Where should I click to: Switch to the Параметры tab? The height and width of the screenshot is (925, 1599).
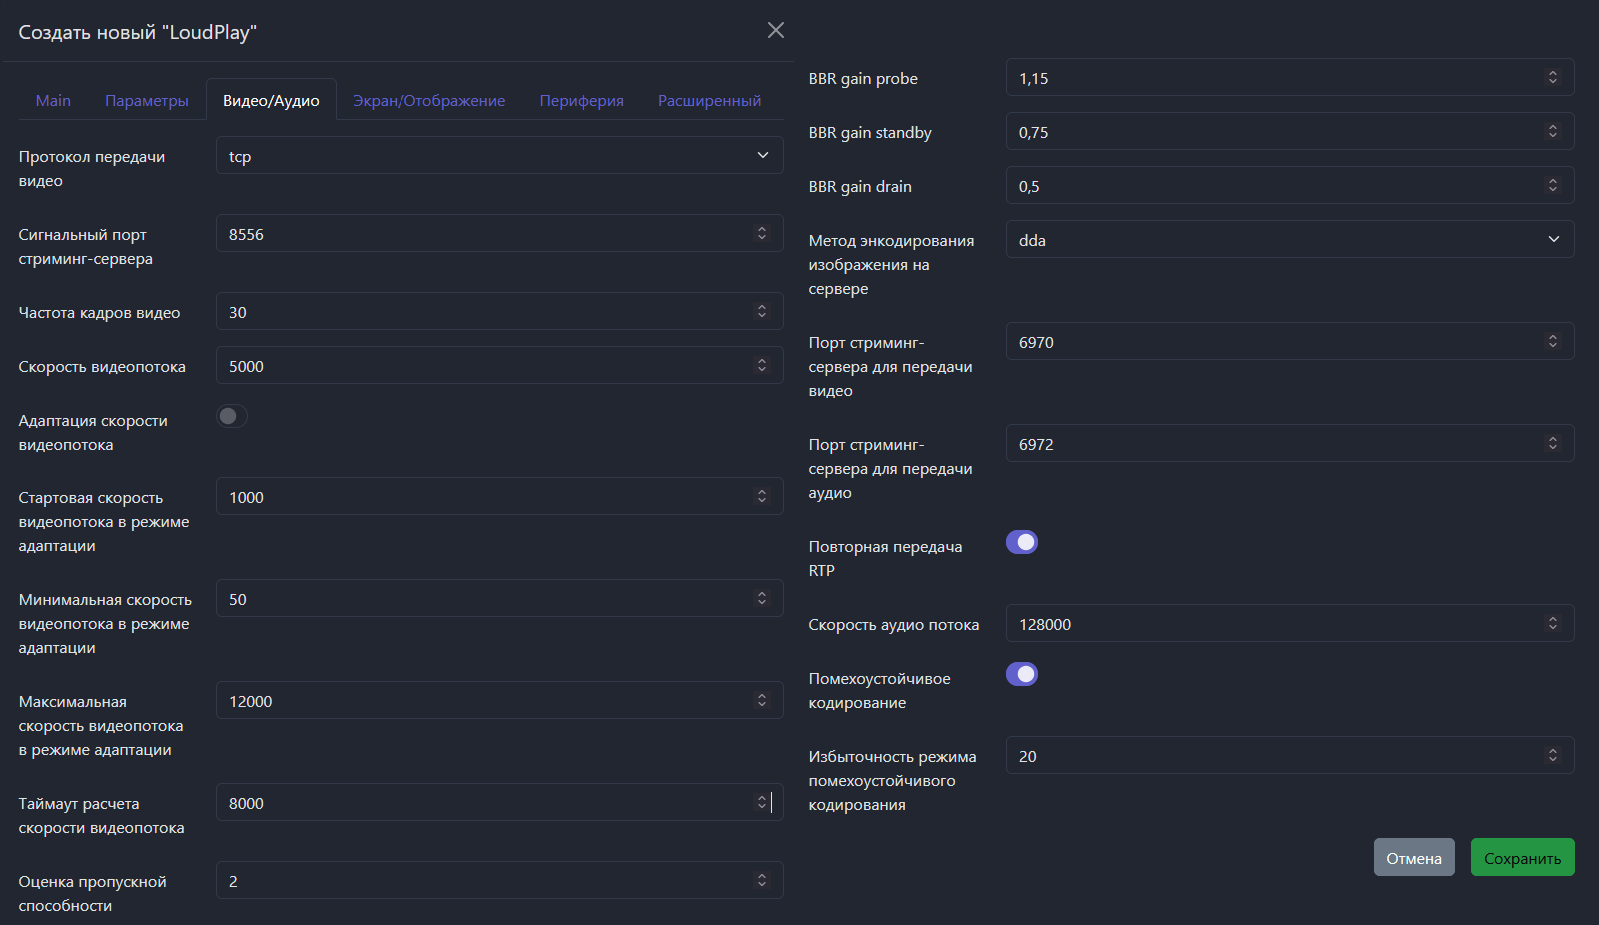[x=147, y=101]
